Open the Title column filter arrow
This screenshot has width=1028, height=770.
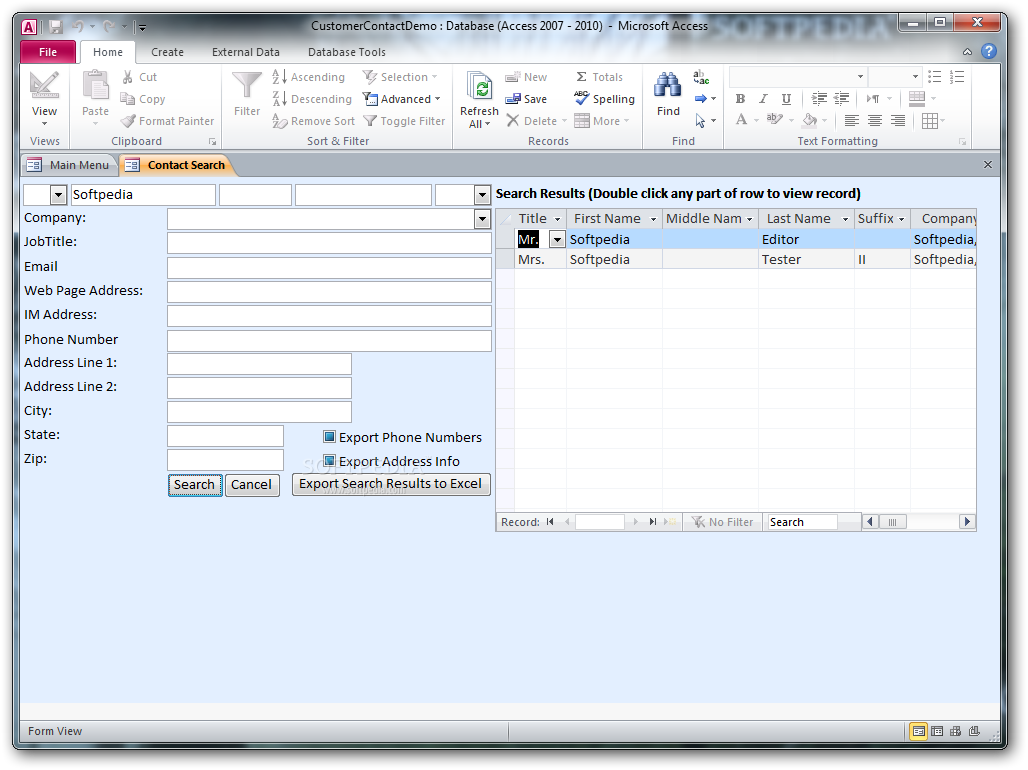click(x=558, y=219)
